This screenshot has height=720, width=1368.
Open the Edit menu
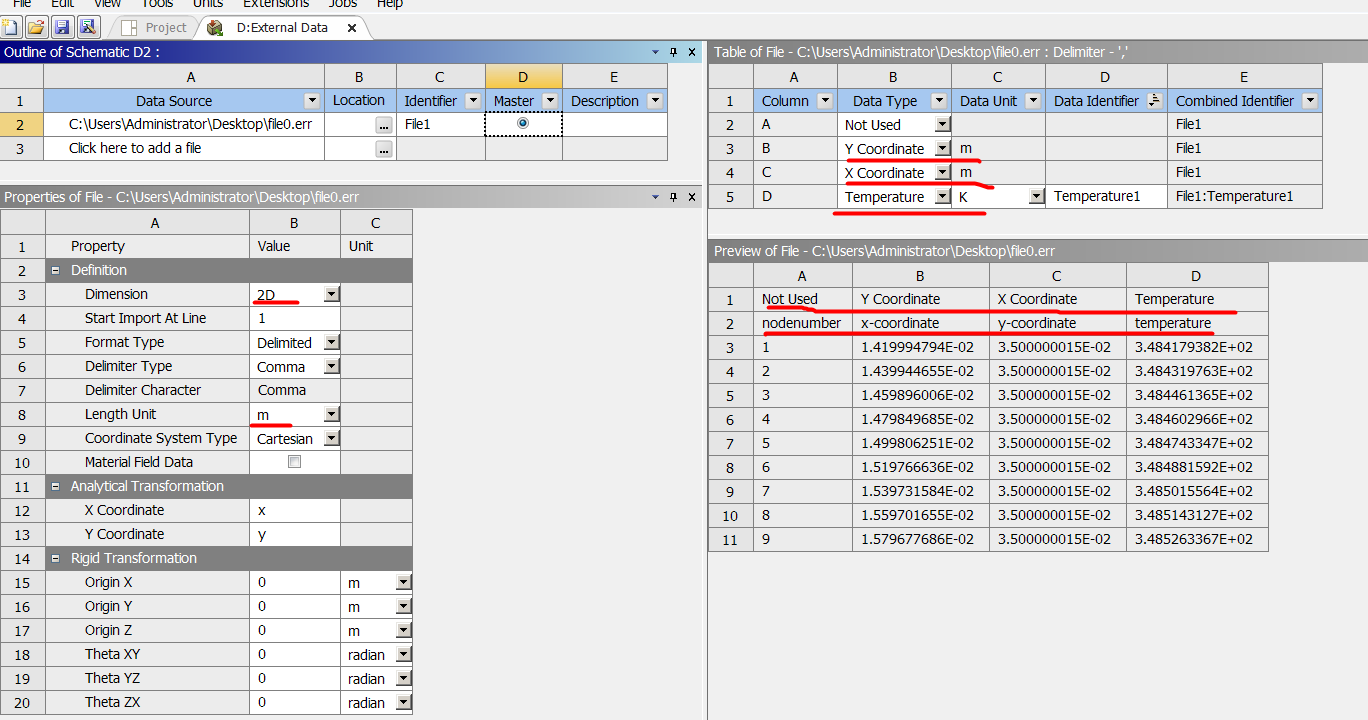click(63, 4)
